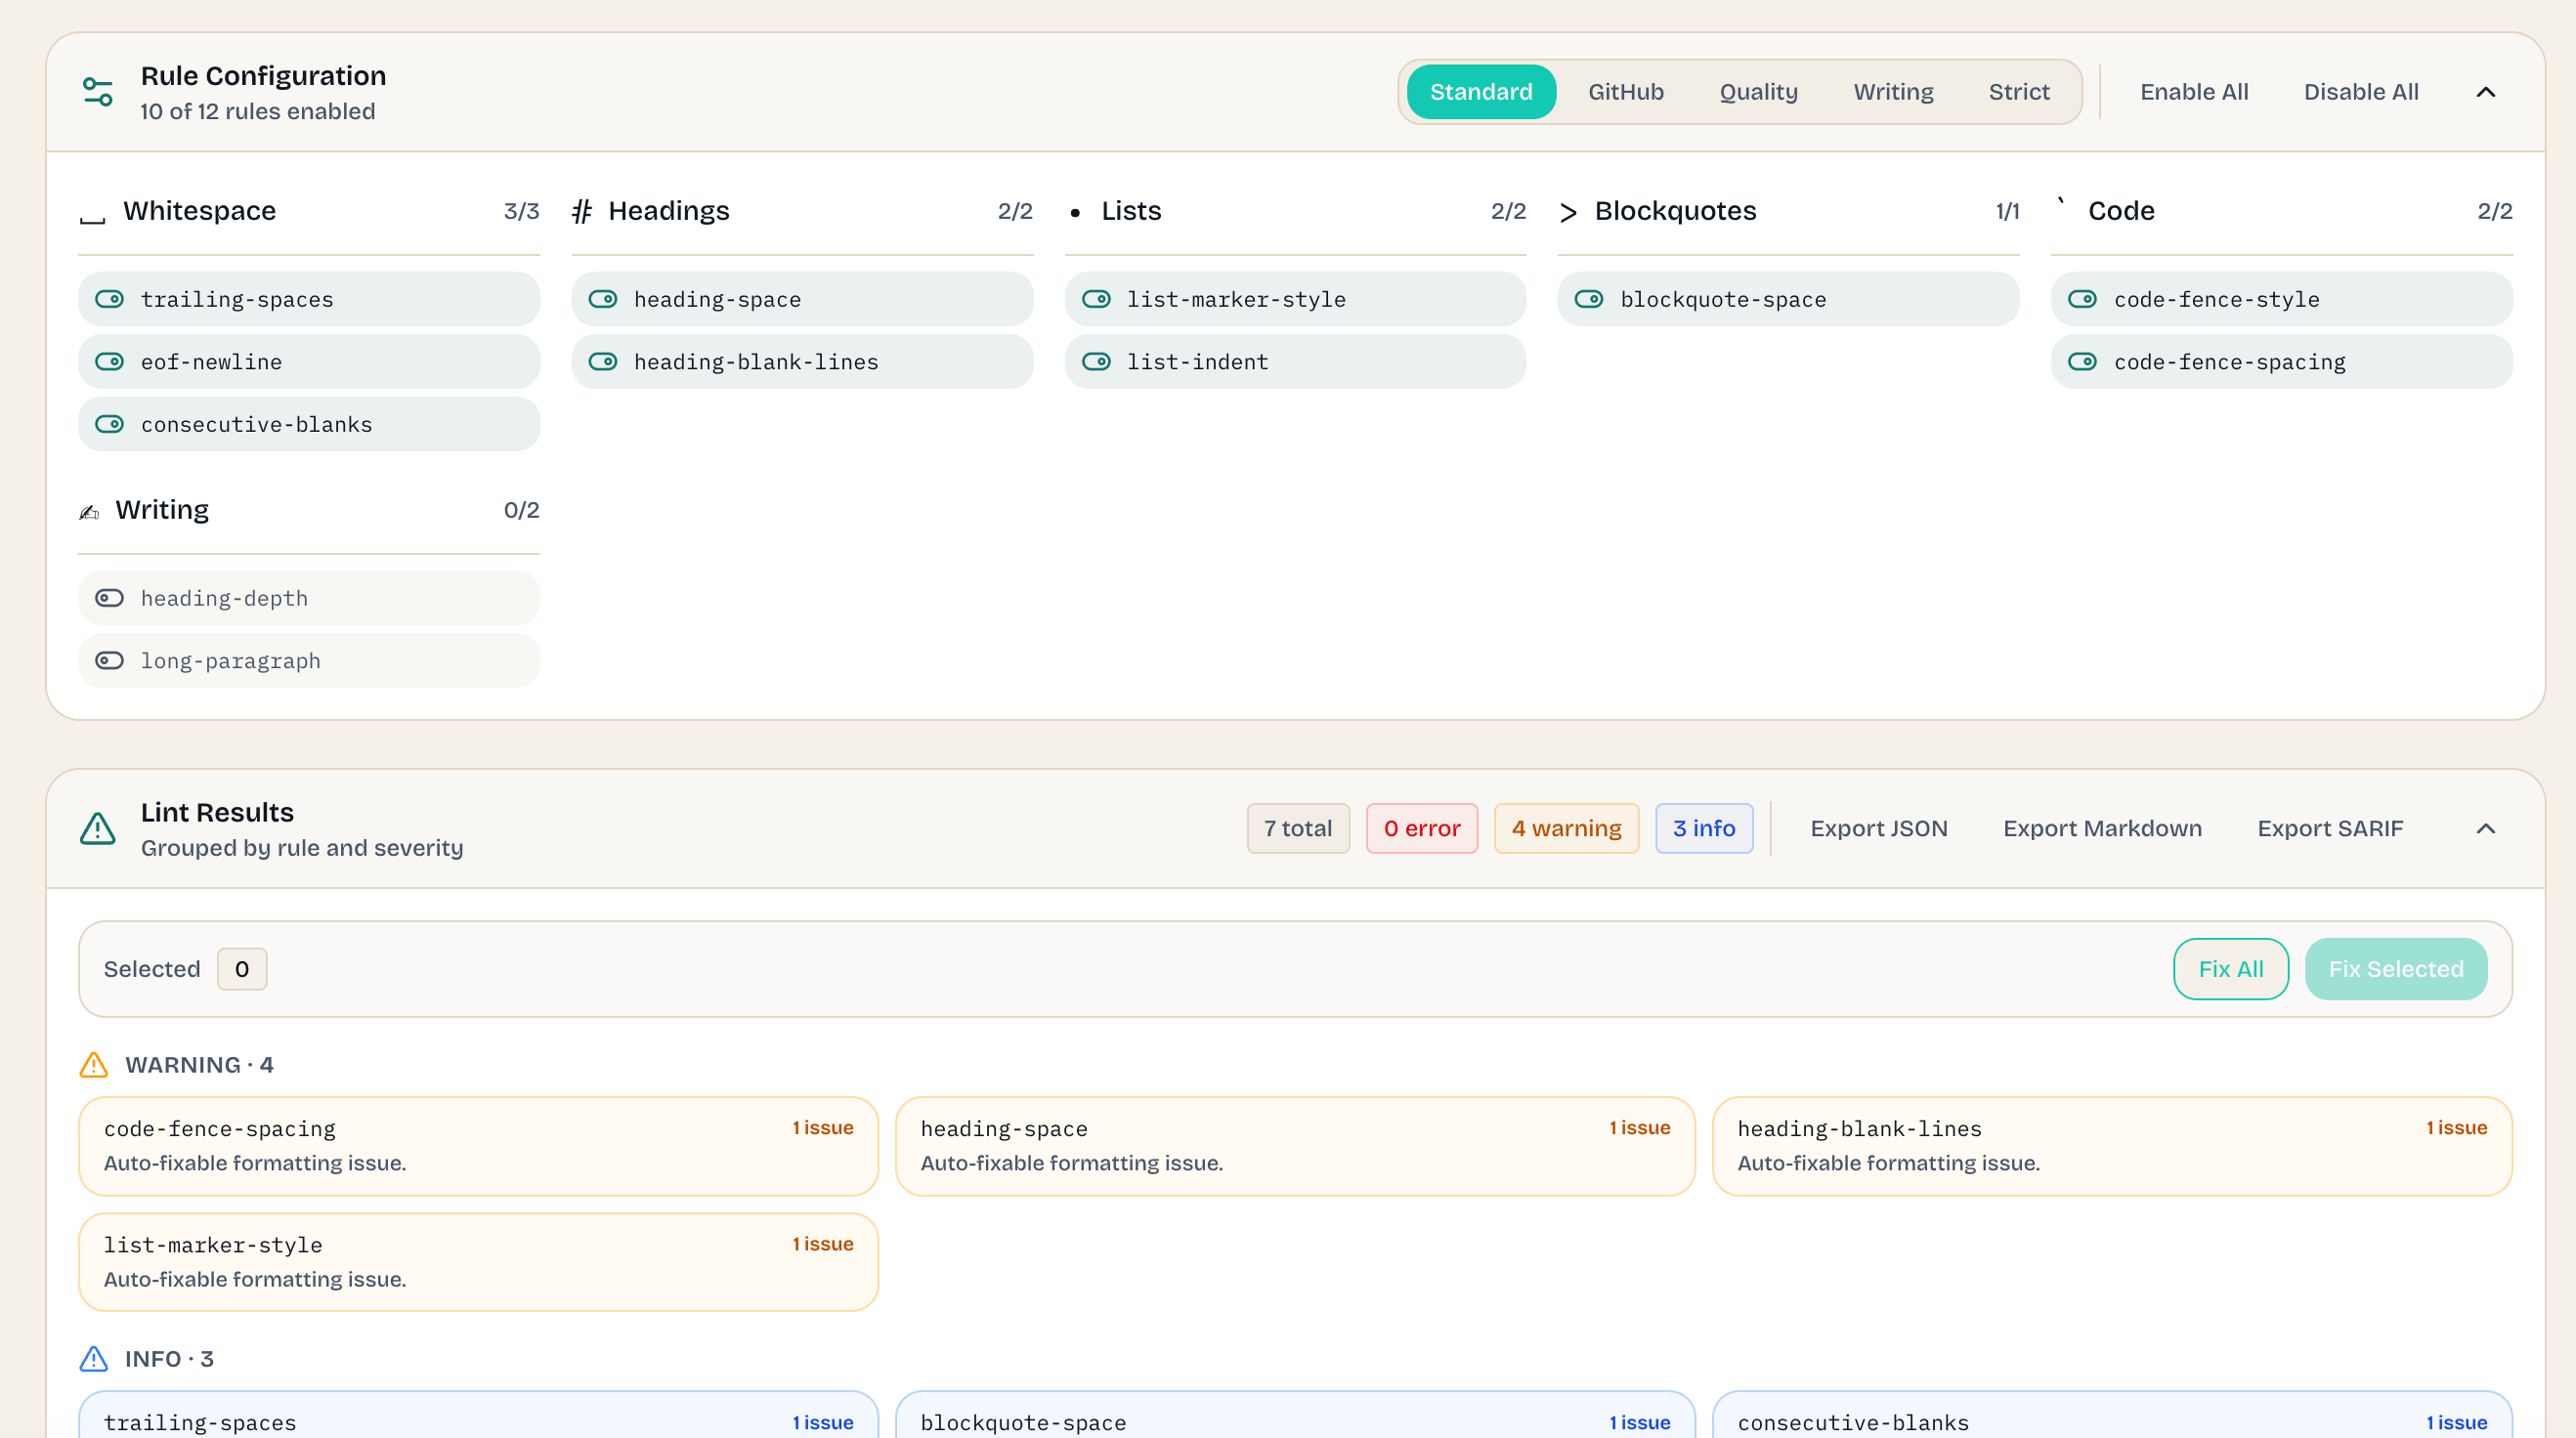
Task: Click the Blockquotes chevron icon
Action: [x=1567, y=211]
